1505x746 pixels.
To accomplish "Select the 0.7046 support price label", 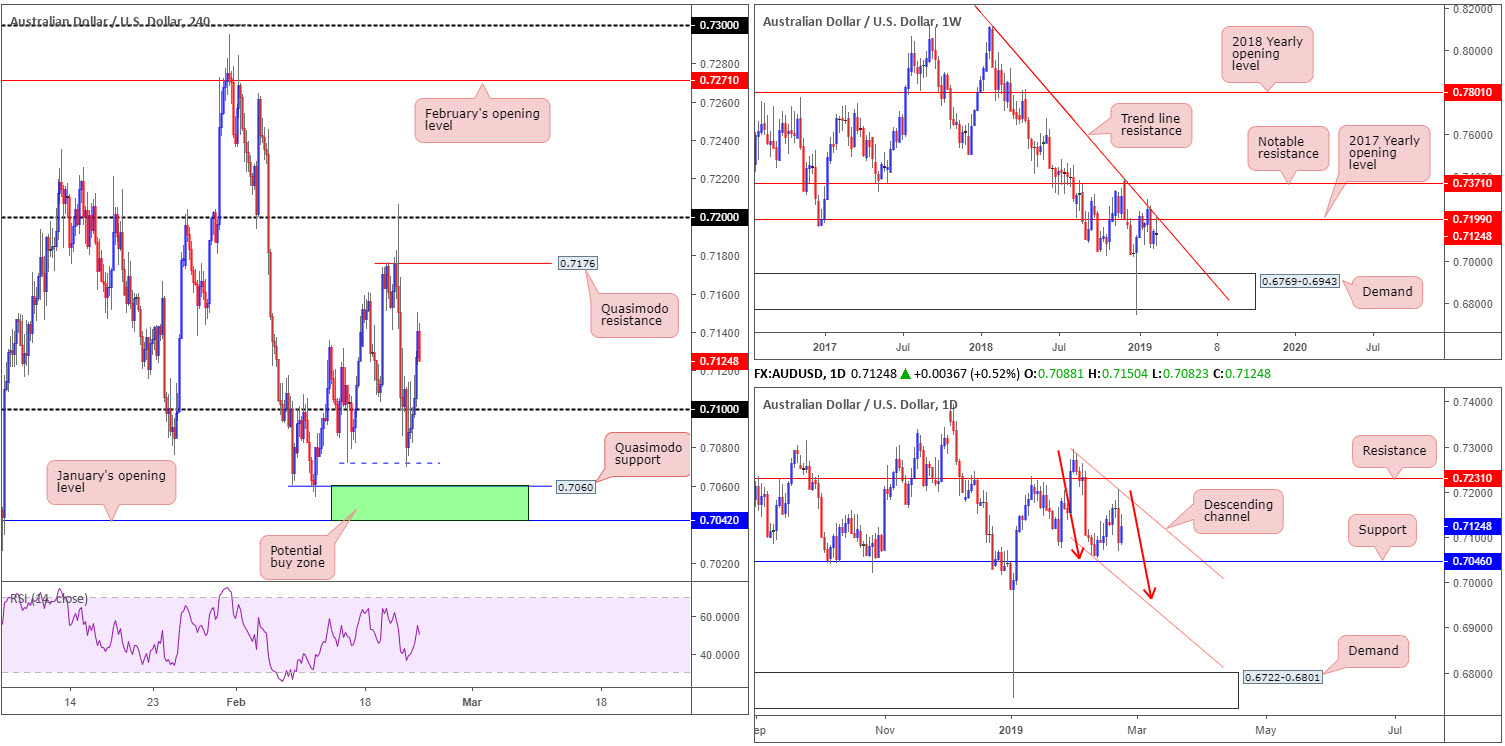I will click(x=1470, y=562).
